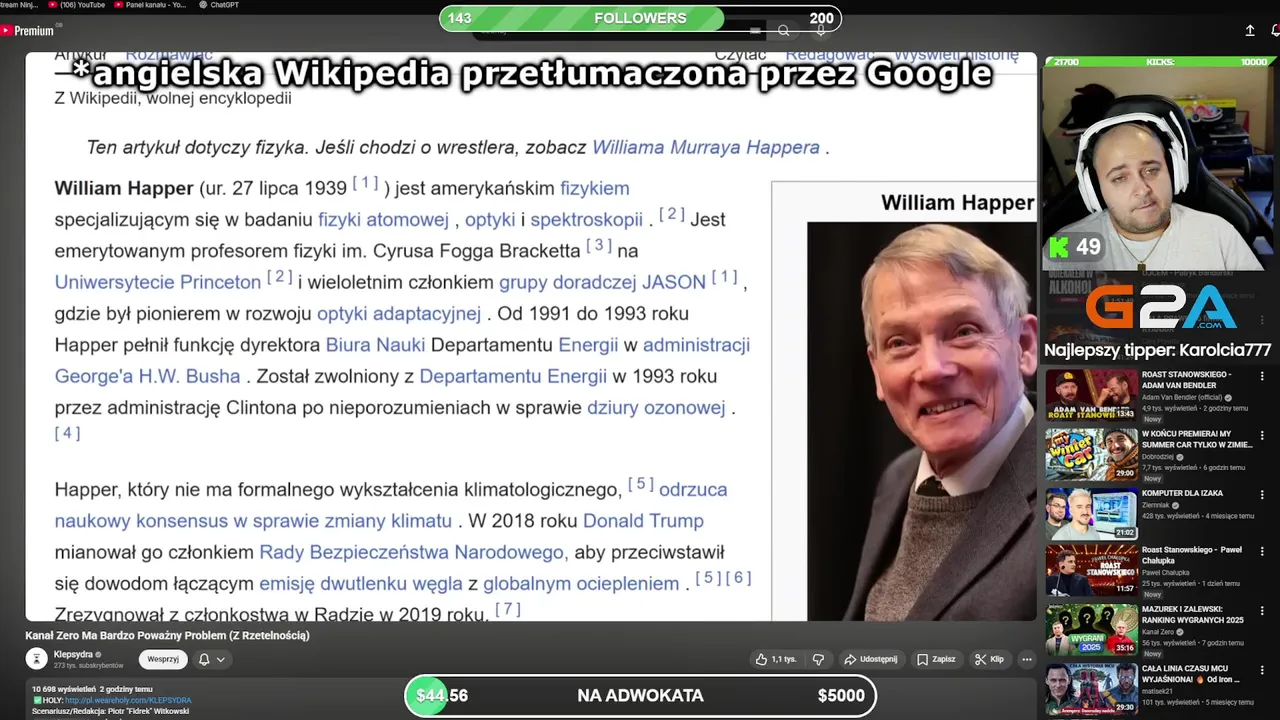This screenshot has height=720, width=1280.
Task: Open menu for Komputer dla Izaka video
Action: pyautogui.click(x=1262, y=494)
